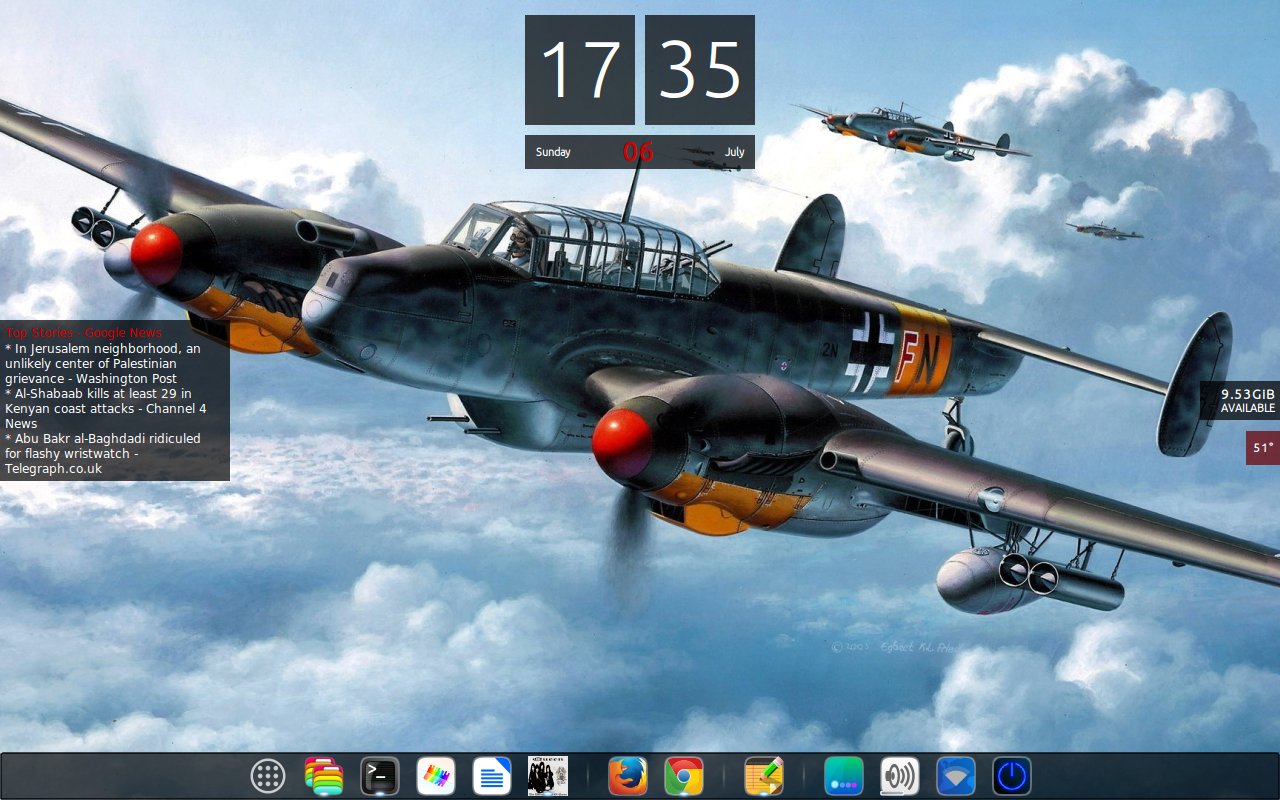
Task: Open the Al-Shabaab Kenyan coast attacks story
Action: 105,409
